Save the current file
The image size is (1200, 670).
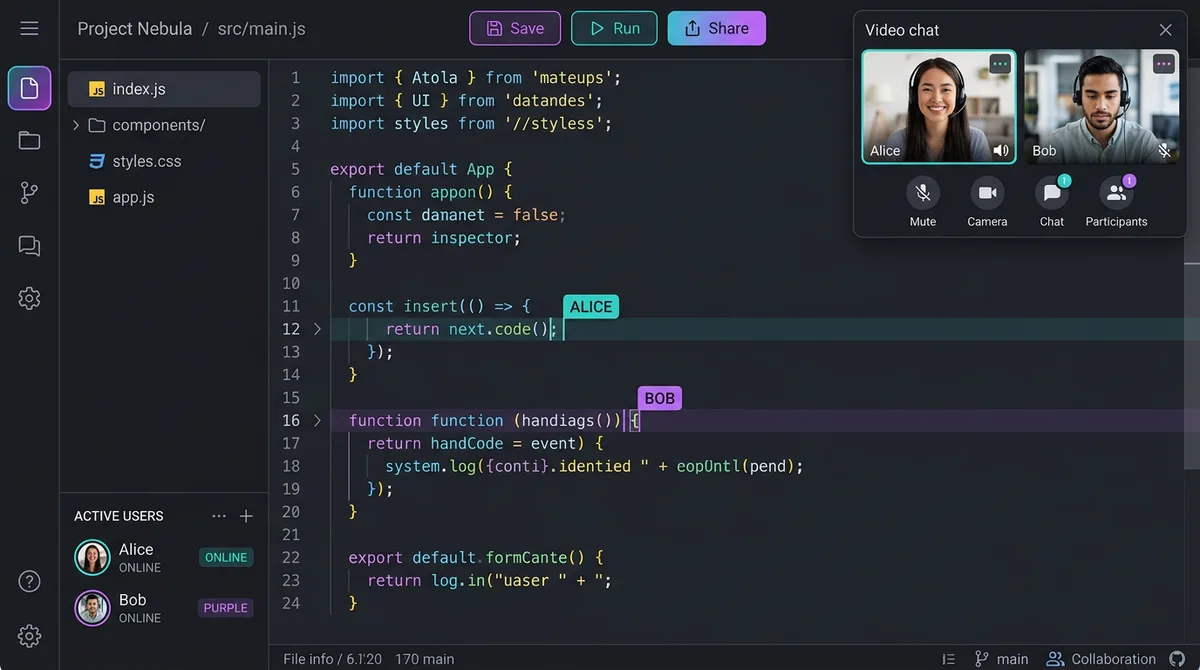point(514,28)
